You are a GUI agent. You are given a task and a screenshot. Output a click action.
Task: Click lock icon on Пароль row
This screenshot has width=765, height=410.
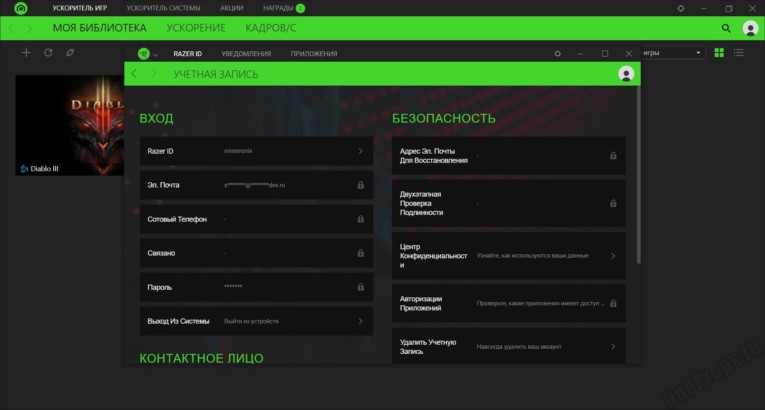pos(361,287)
